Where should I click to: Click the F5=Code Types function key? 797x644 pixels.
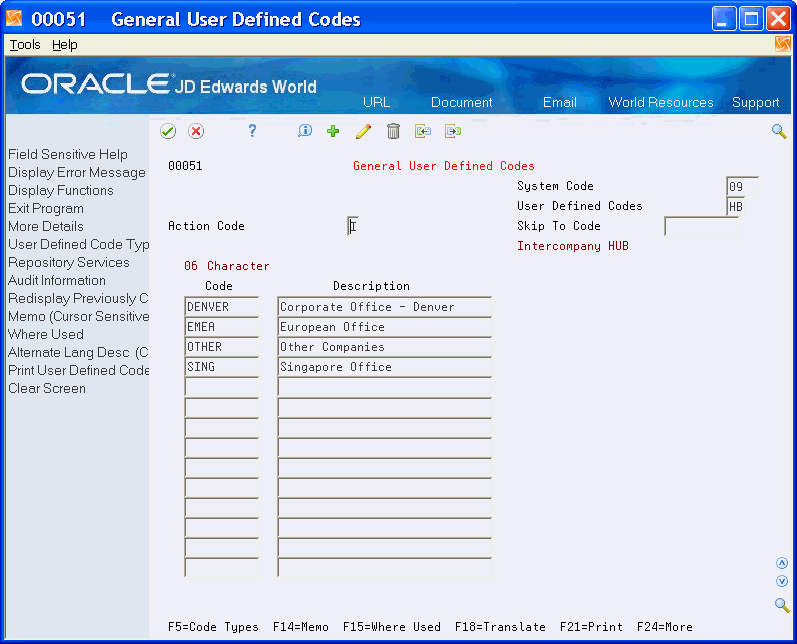pyautogui.click(x=213, y=627)
